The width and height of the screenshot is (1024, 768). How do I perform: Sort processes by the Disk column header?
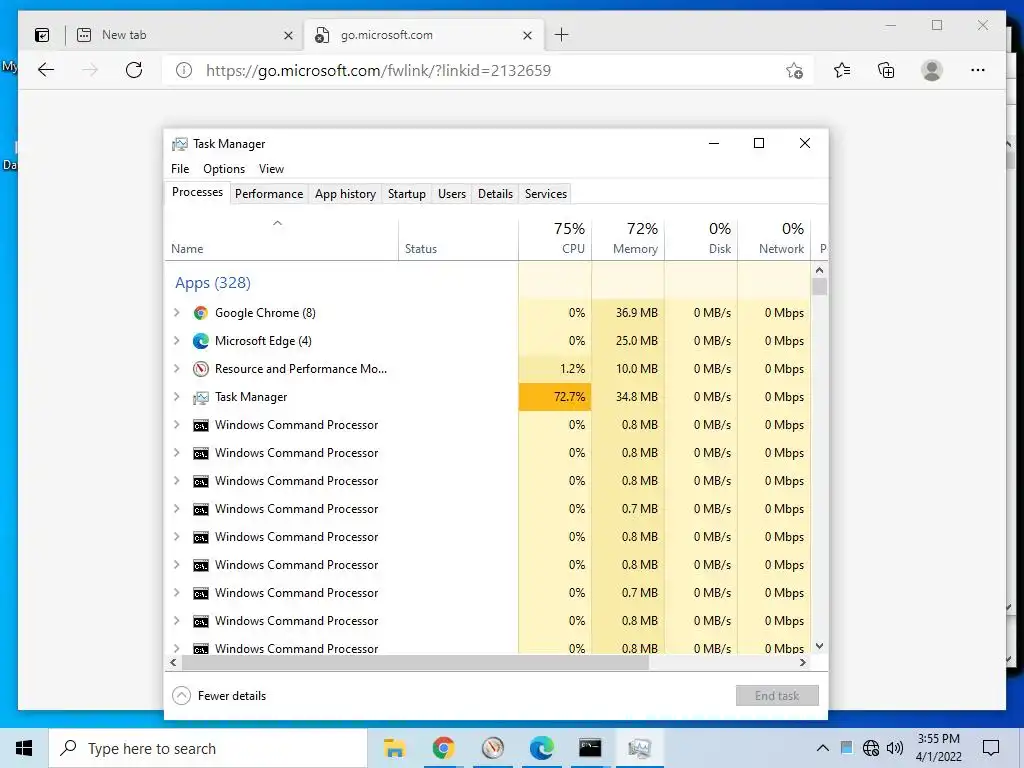coord(701,238)
